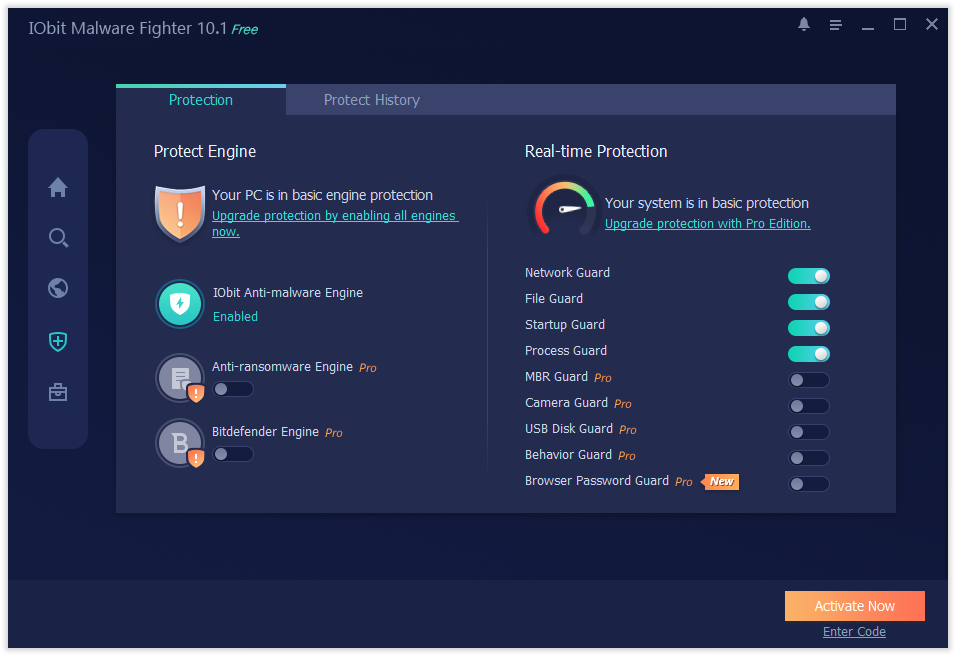
Task: Open the Toolbox via the briefcase icon
Action: 58,391
